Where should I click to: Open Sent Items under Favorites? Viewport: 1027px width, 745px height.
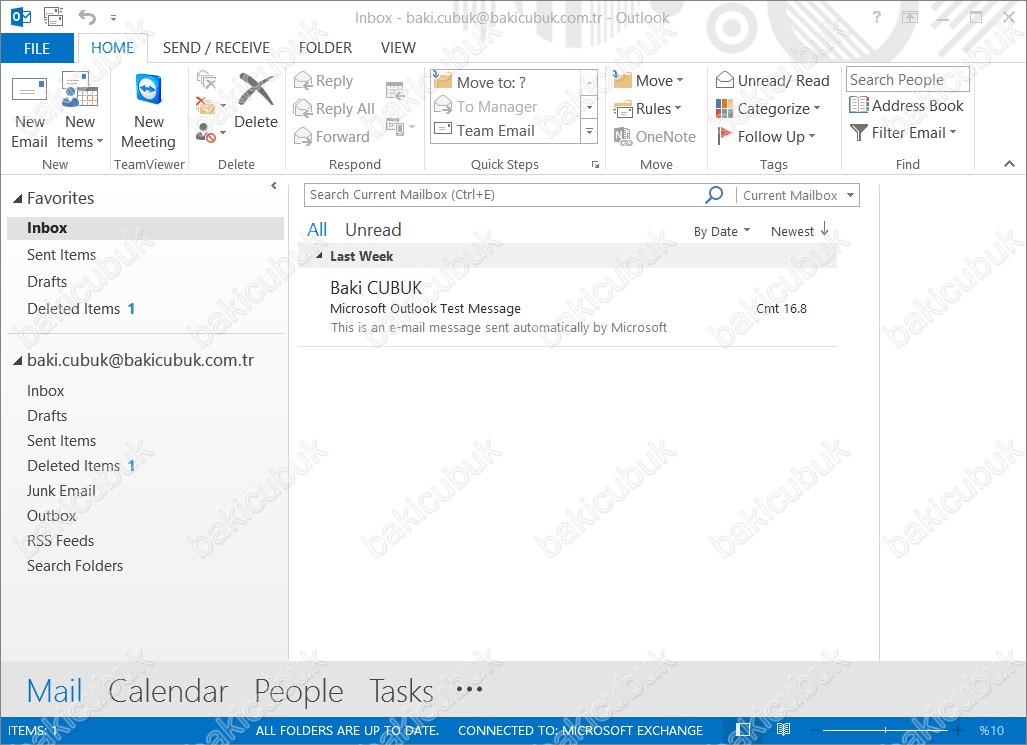(x=62, y=255)
